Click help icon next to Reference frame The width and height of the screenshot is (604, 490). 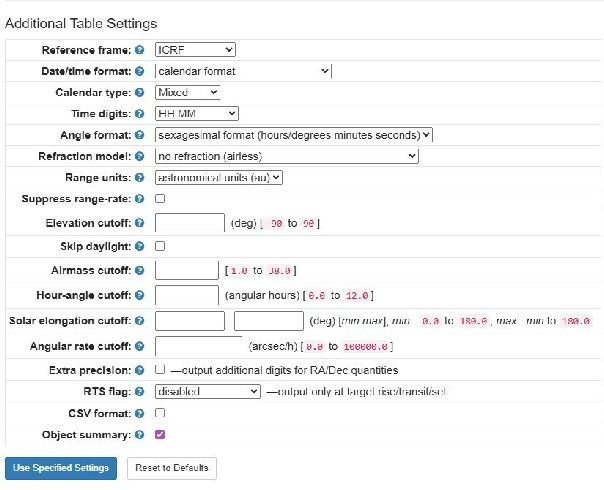pyautogui.click(x=140, y=50)
